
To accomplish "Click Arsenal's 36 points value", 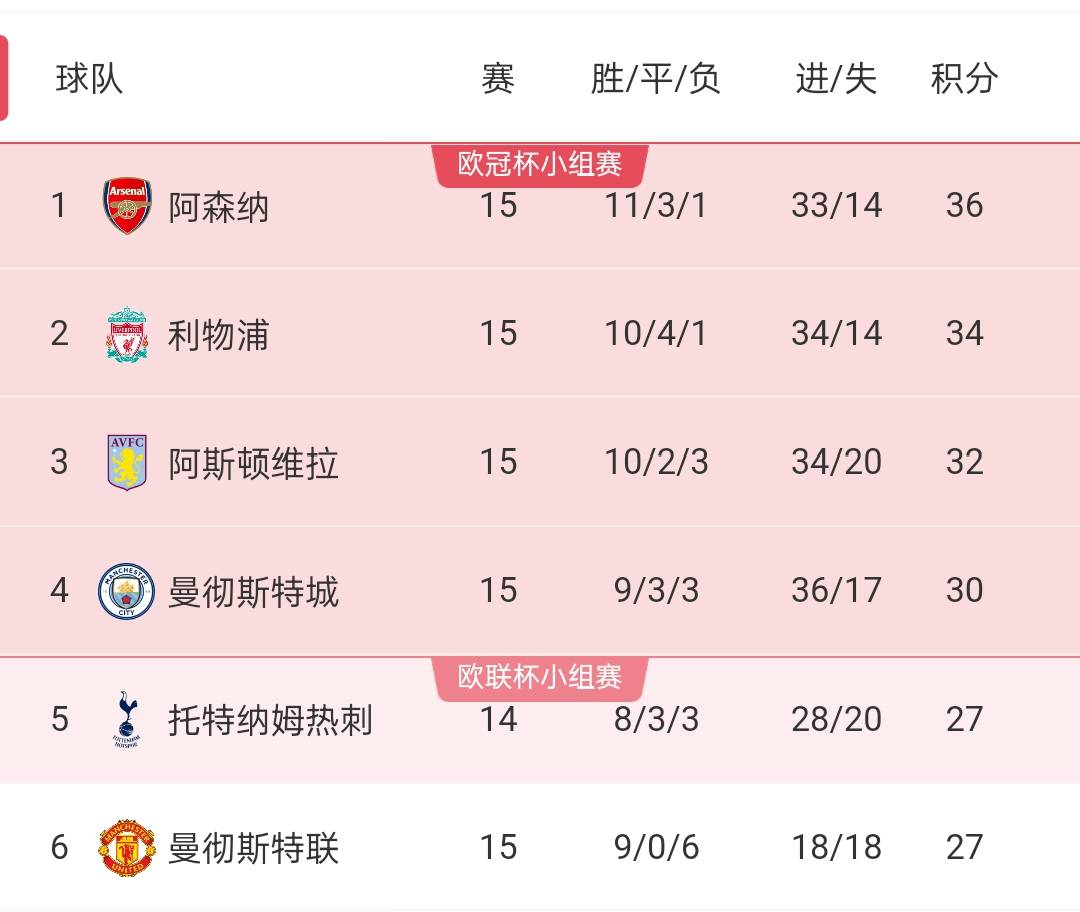I will [964, 205].
